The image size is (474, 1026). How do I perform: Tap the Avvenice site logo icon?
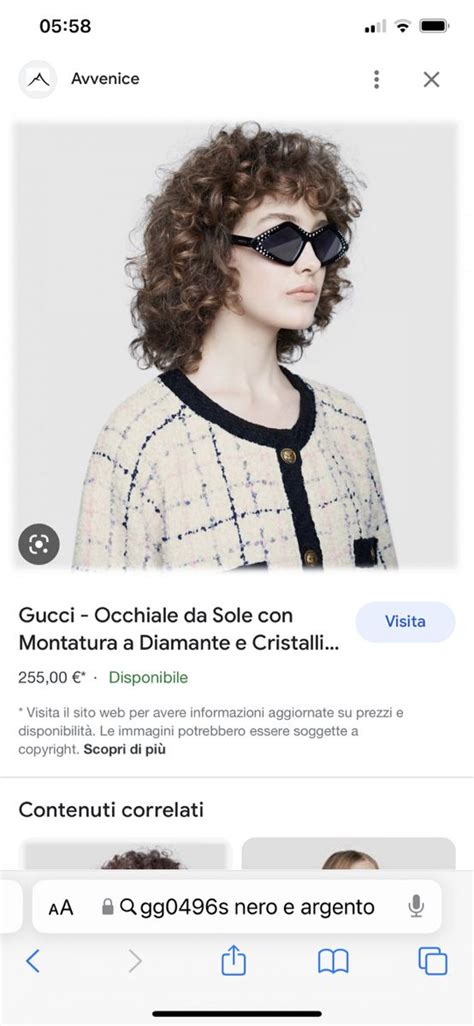37,79
